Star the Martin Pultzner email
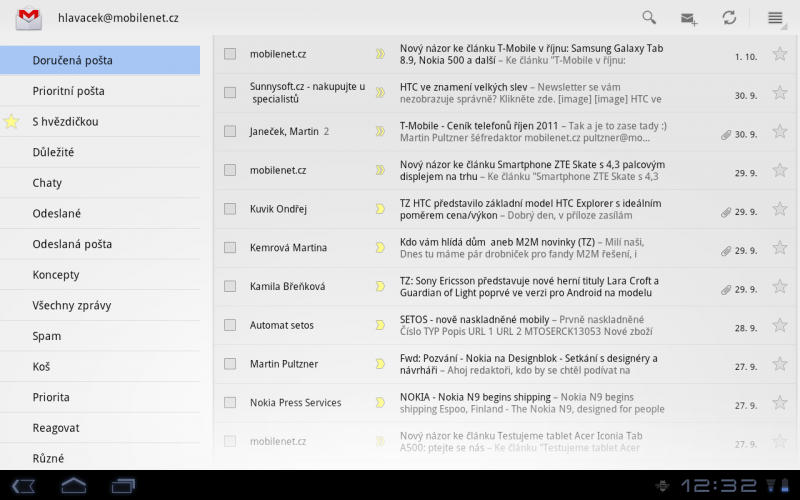This screenshot has width=800, height=500. (779, 364)
